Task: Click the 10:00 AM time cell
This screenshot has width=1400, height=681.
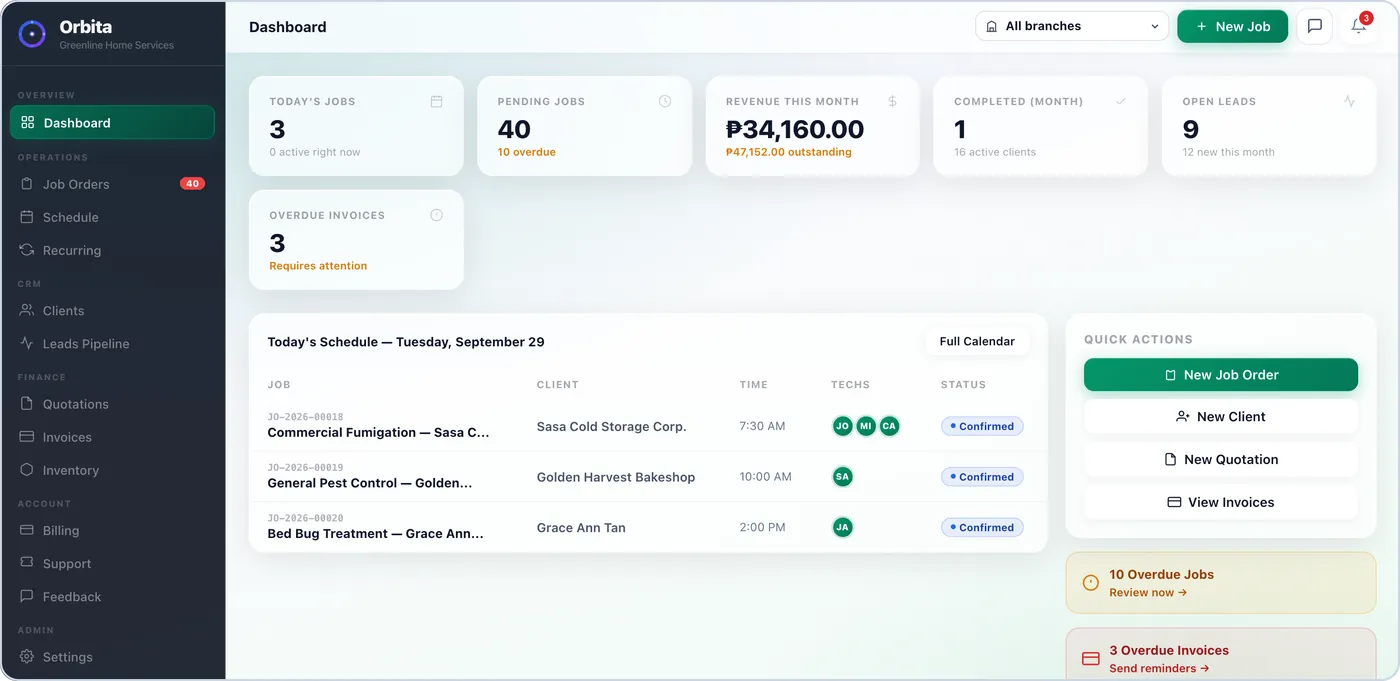Action: click(x=765, y=477)
